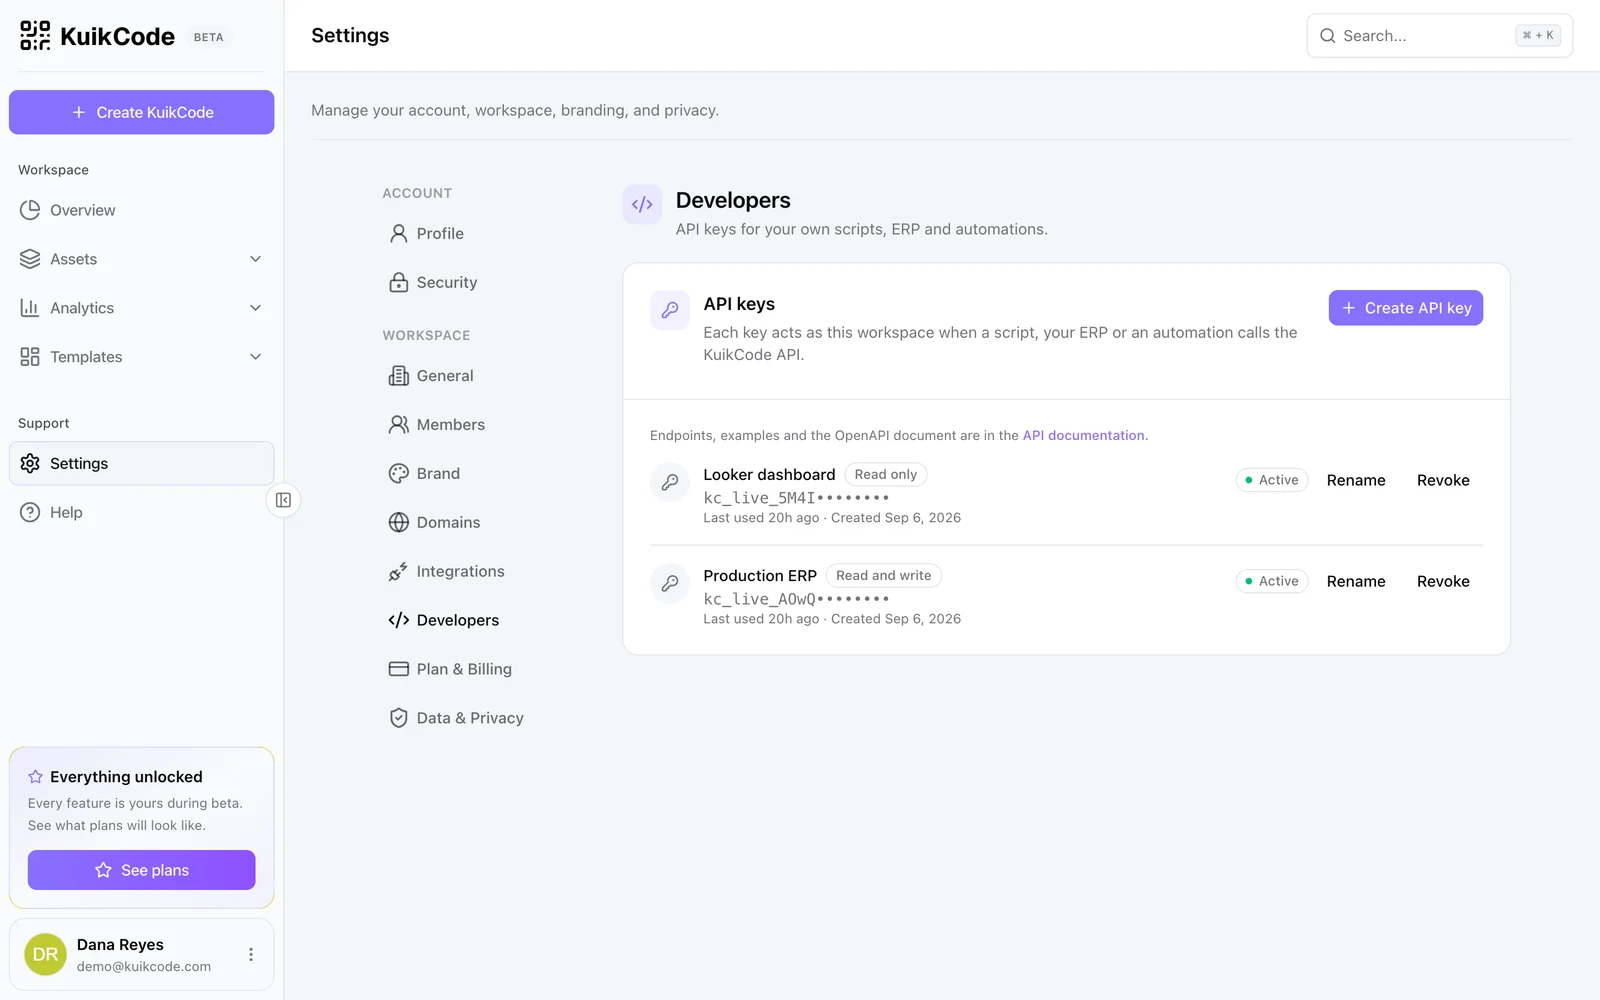Revoke the Looker dashboard key
This screenshot has width=1600, height=1000.
pyautogui.click(x=1443, y=480)
